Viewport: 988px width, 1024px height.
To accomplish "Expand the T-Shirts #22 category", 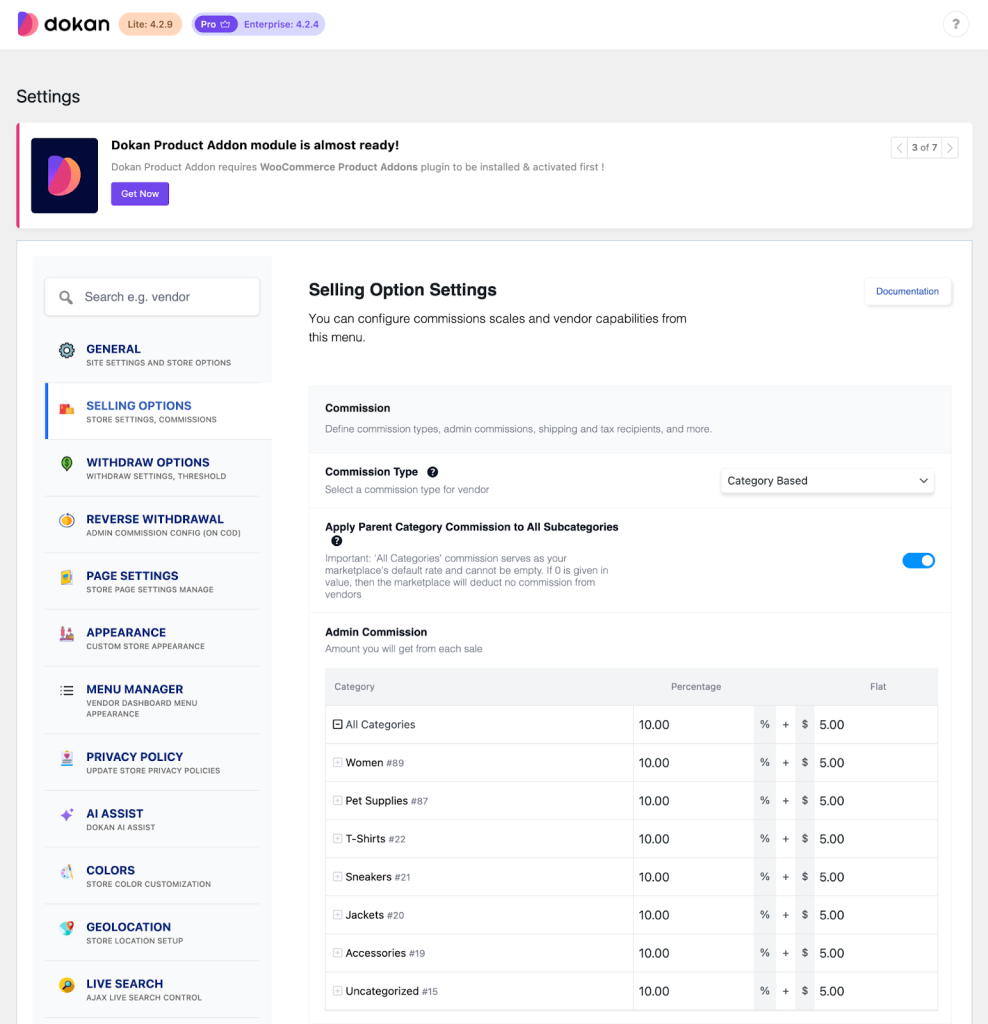I will [x=338, y=839].
